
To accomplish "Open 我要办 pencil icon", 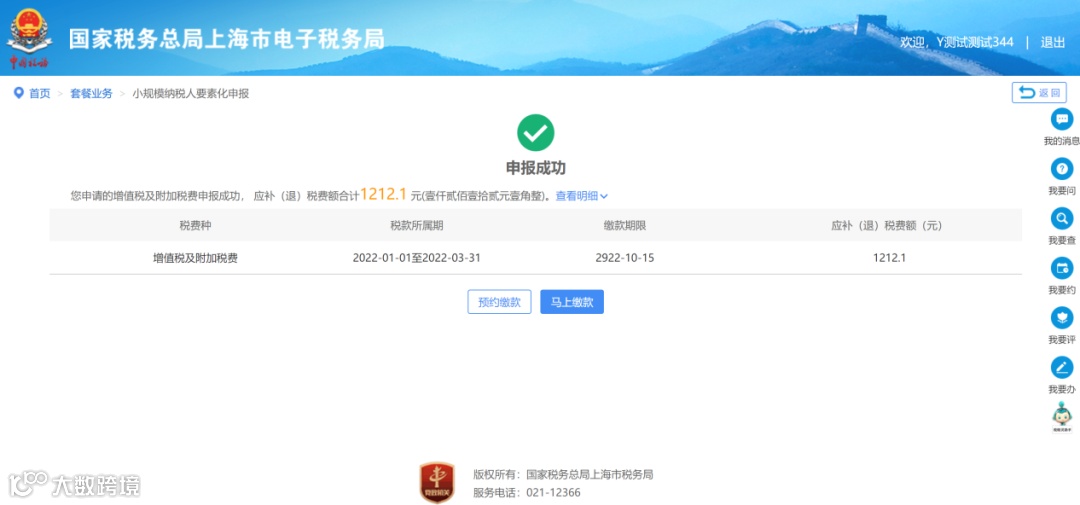I will tap(1061, 367).
